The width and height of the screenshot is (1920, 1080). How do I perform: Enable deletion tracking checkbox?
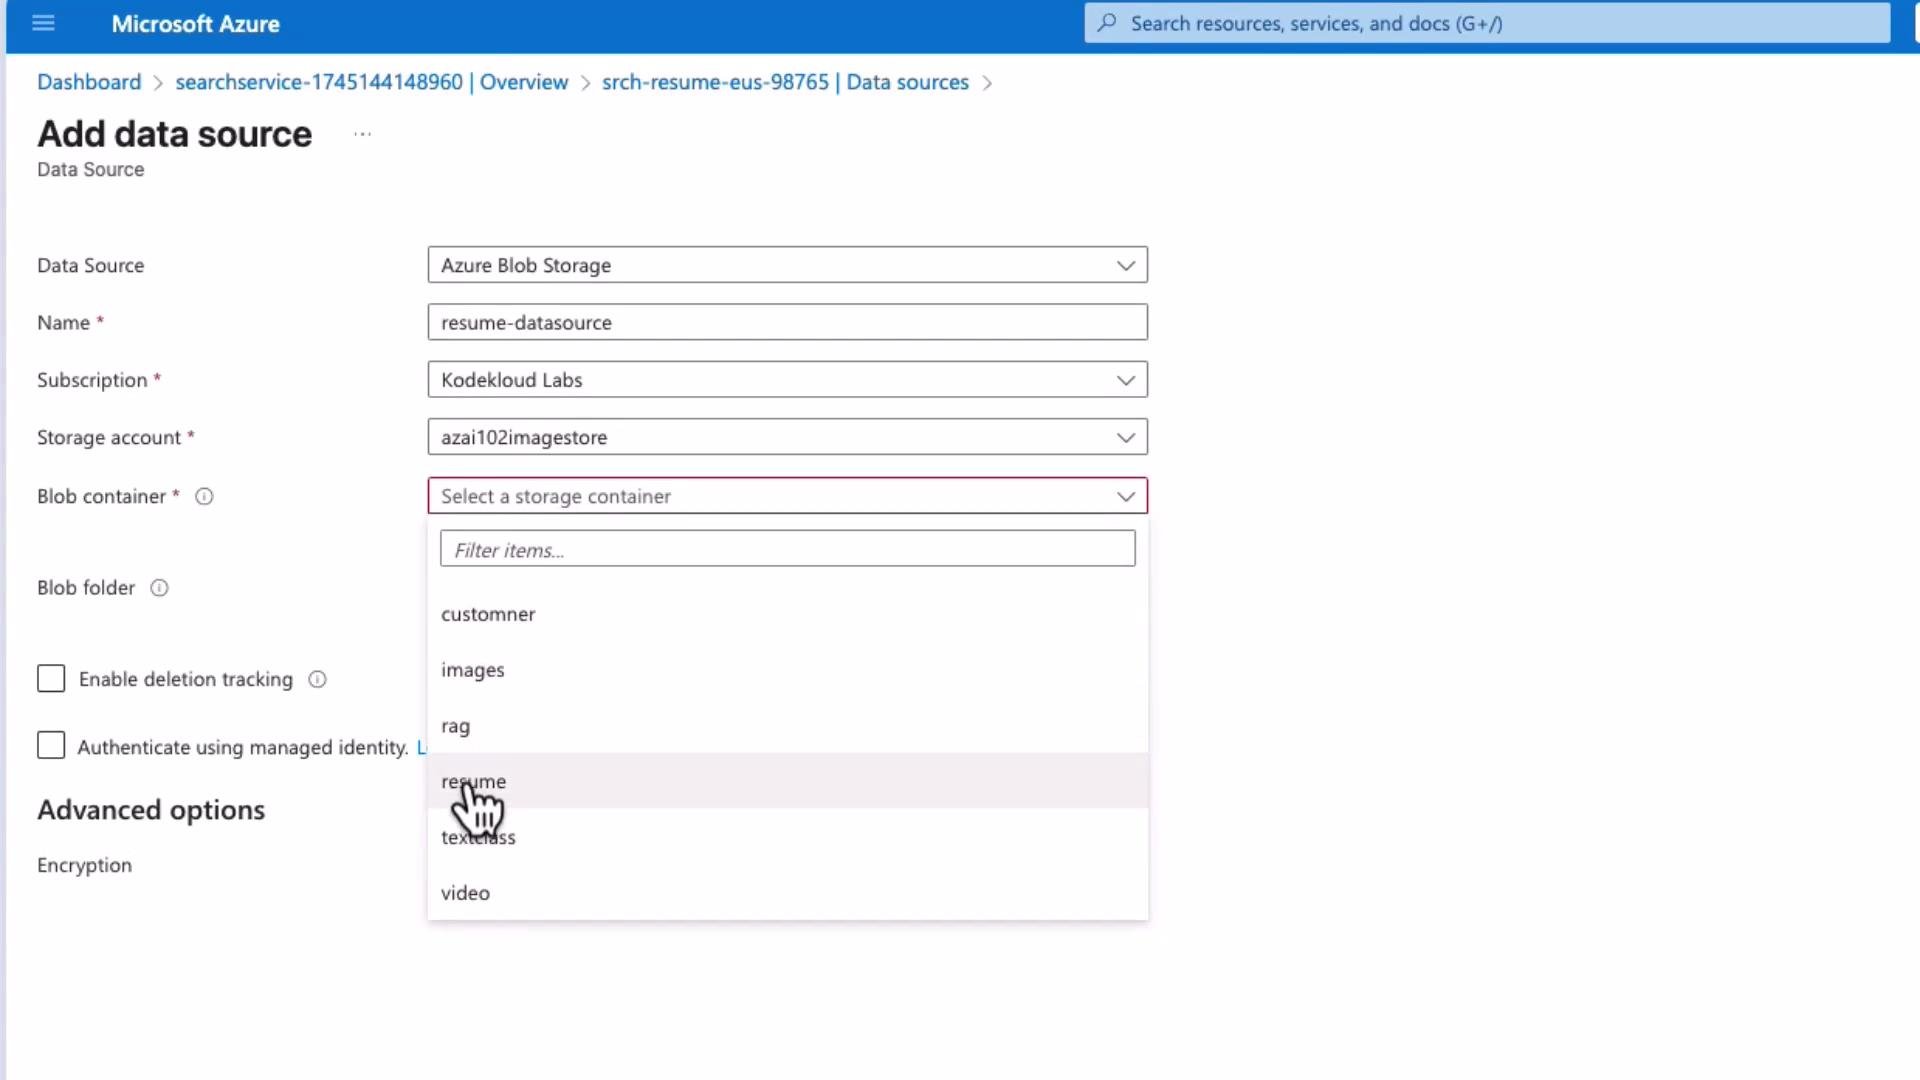click(51, 679)
